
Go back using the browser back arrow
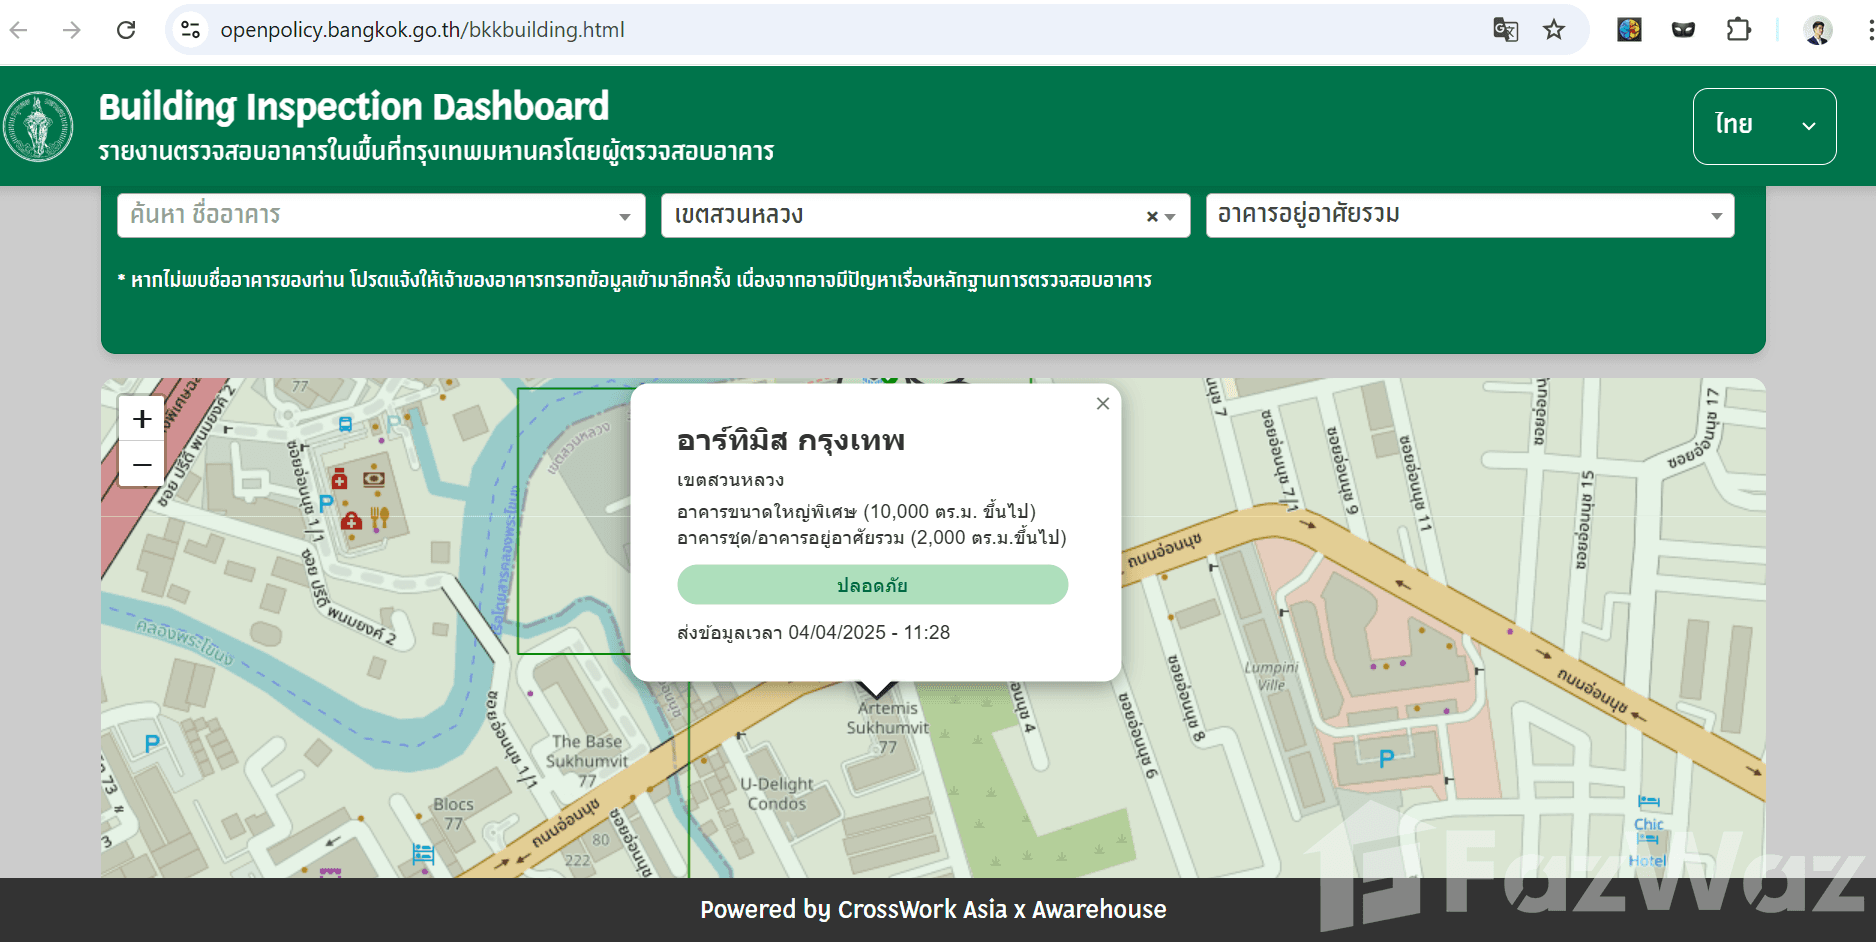[19, 30]
